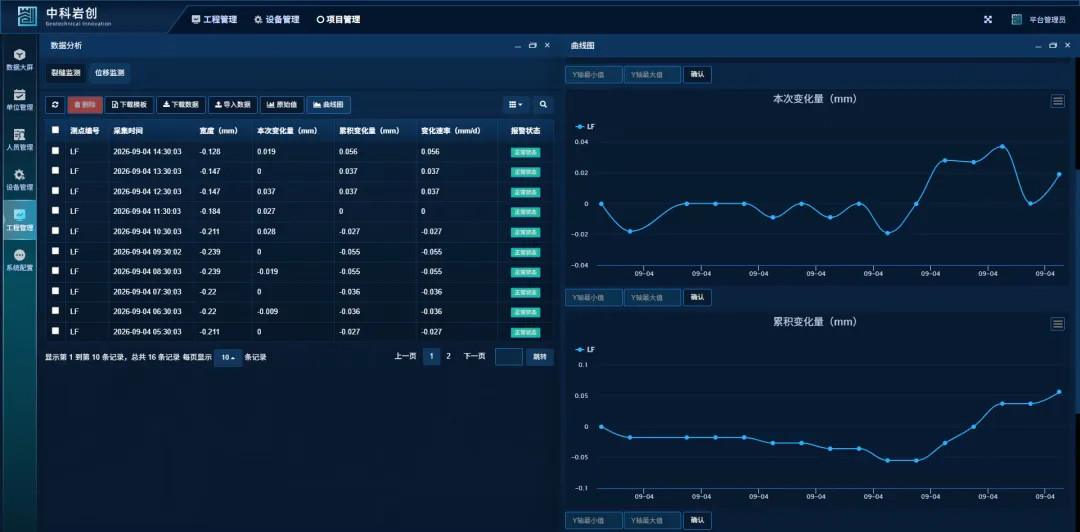Open the 累积变化量 chart menu
Image resolution: width=1080 pixels, height=532 pixels.
[x=1058, y=324]
